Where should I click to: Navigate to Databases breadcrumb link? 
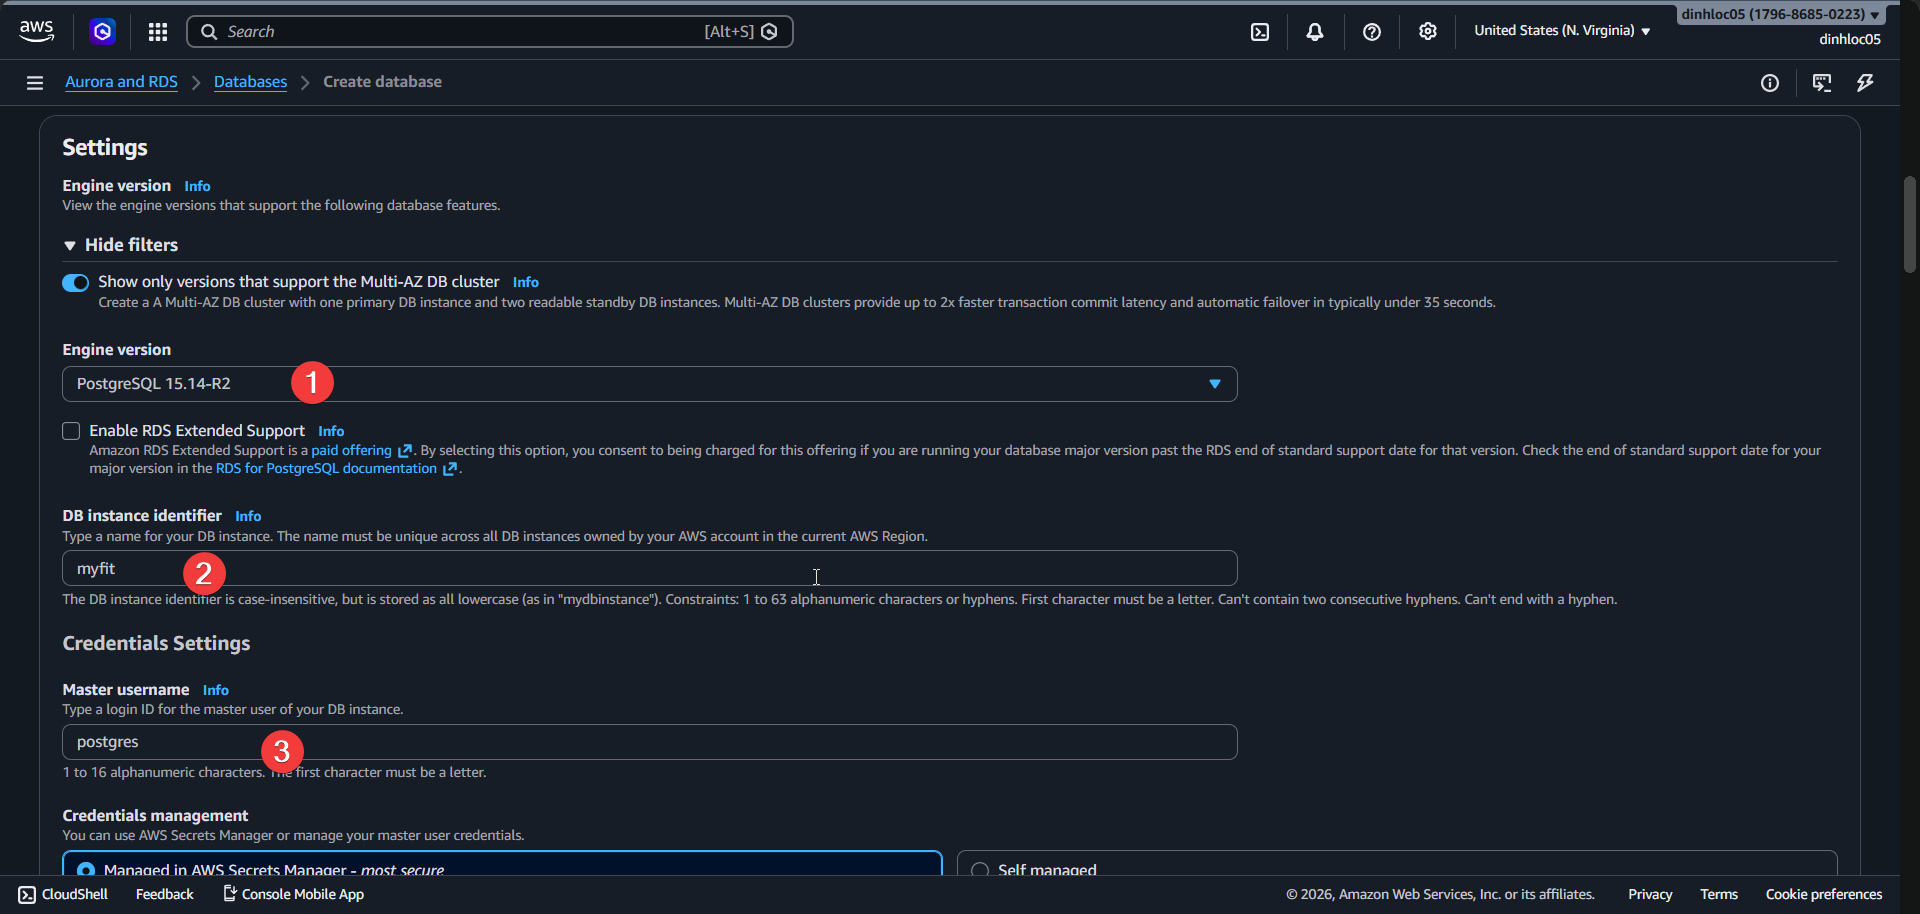pos(250,82)
